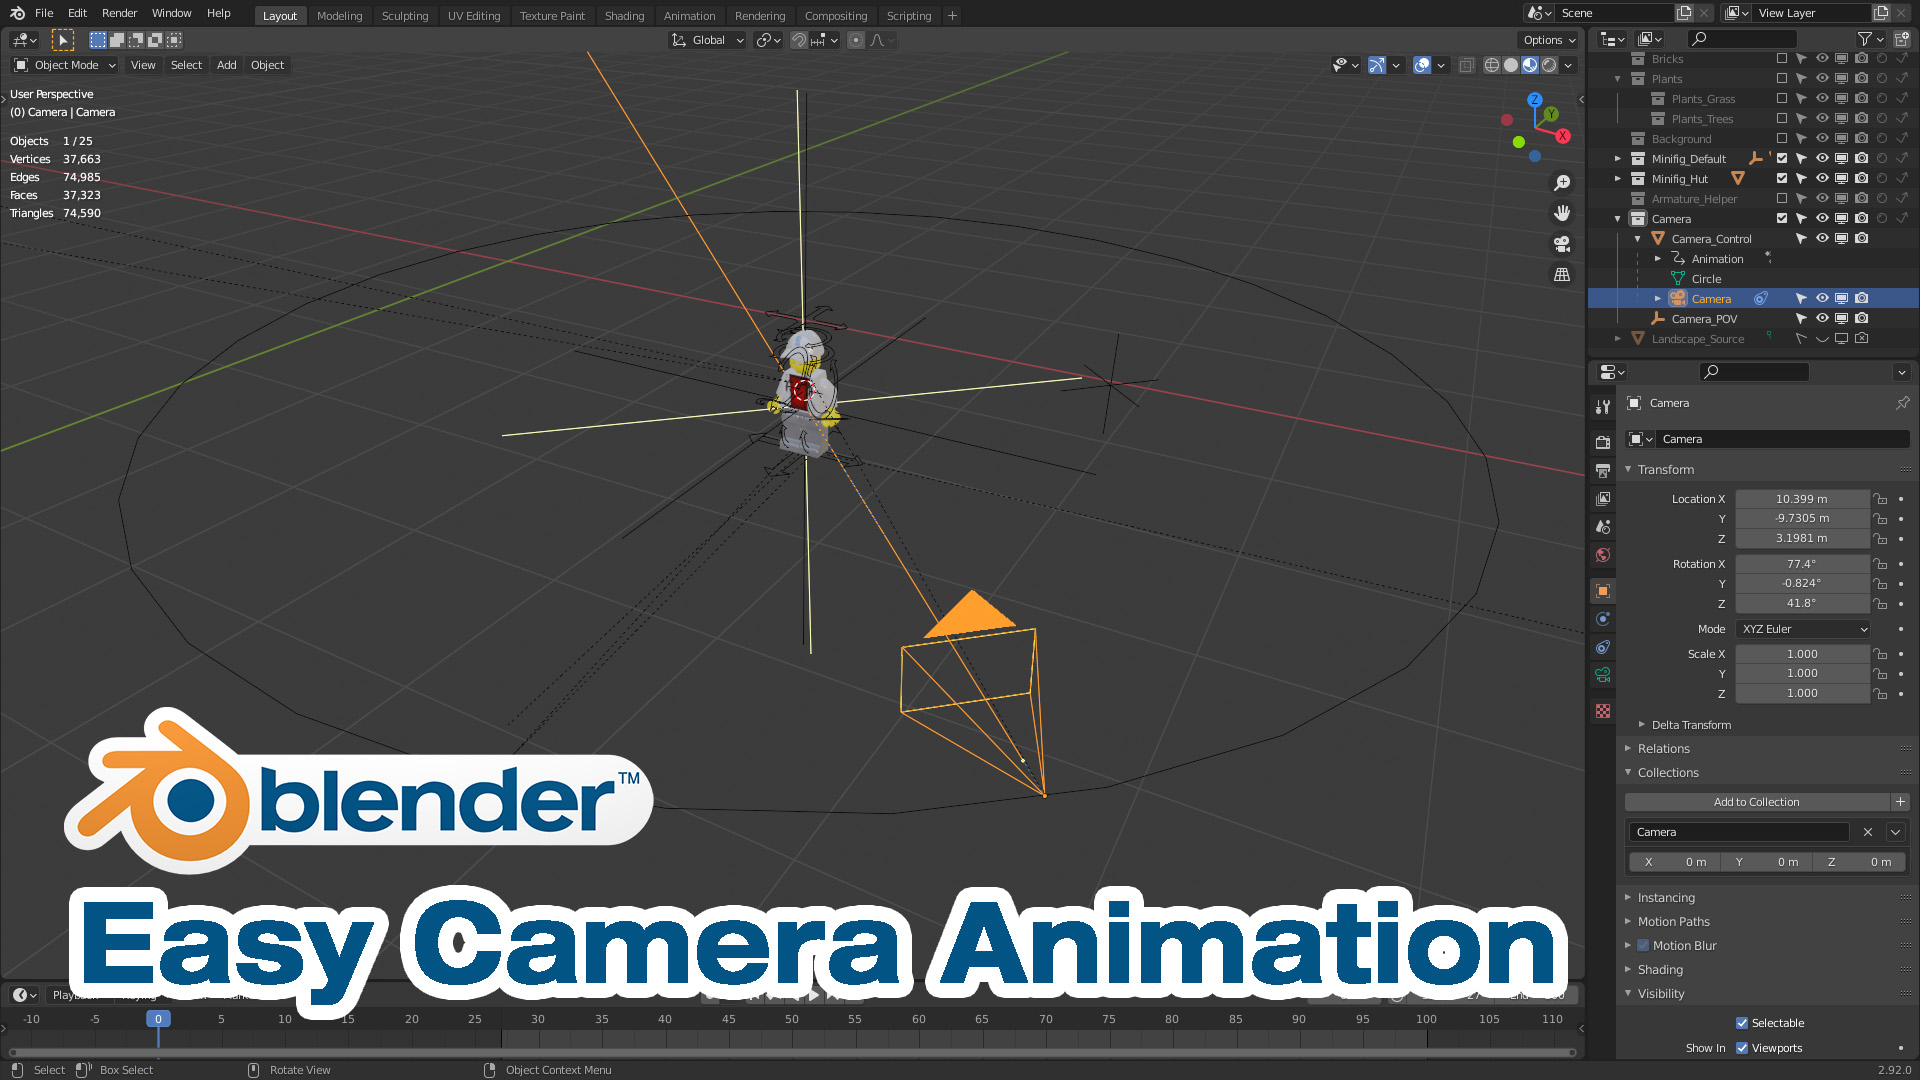The image size is (1920, 1080).
Task: Enable the Armature_Helper collection checkbox
Action: (x=1782, y=198)
